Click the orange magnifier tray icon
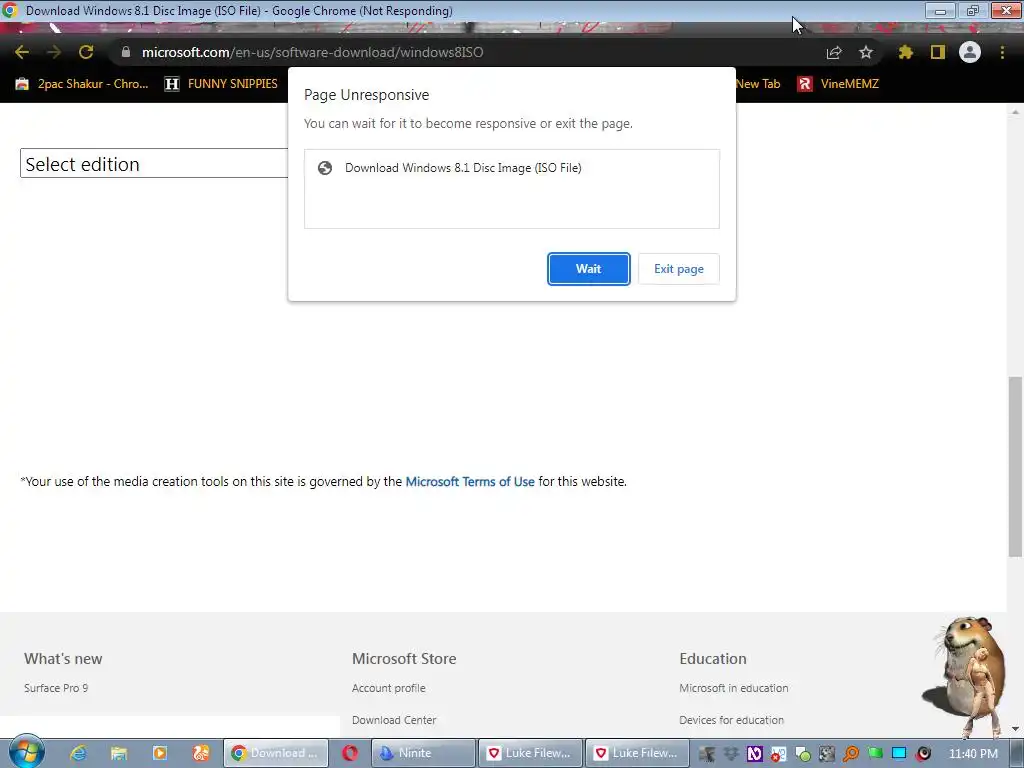1024x768 pixels. (x=851, y=754)
